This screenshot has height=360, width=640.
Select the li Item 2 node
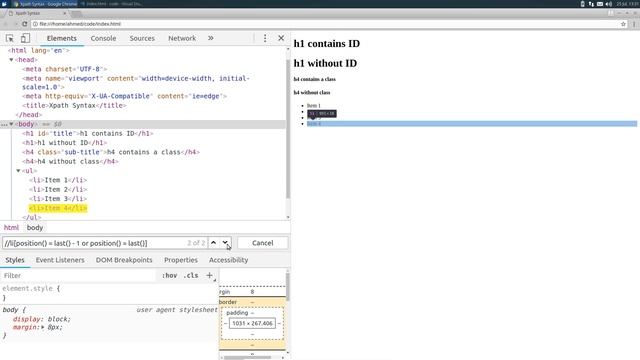(x=58, y=189)
